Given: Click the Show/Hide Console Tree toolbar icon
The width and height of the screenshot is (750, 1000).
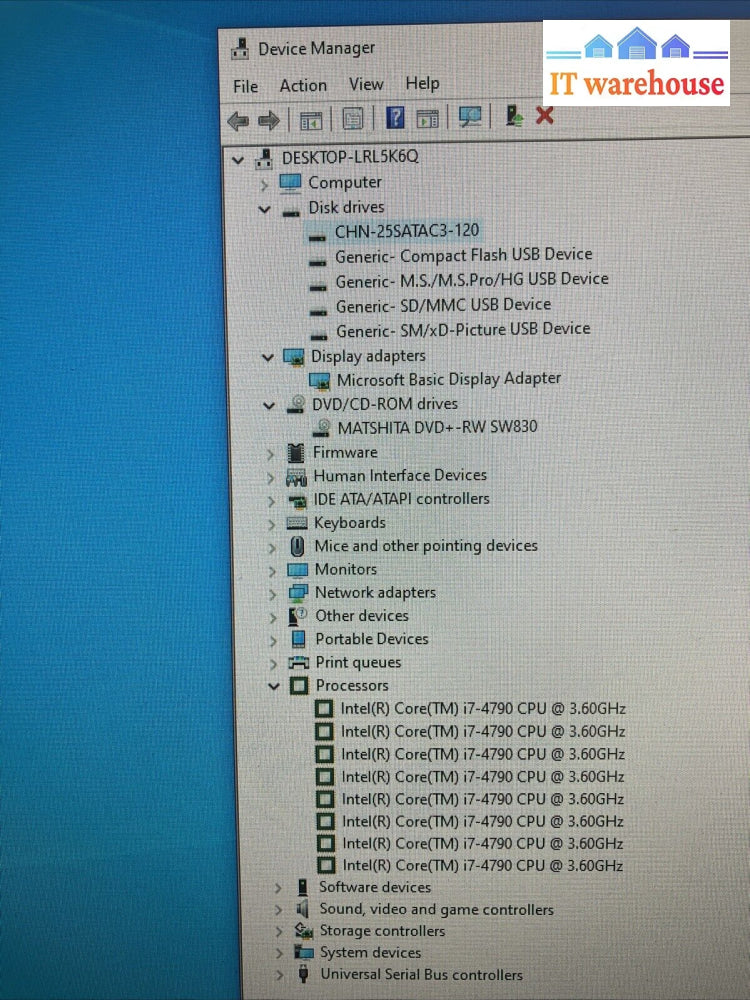Looking at the screenshot, I should (x=310, y=120).
